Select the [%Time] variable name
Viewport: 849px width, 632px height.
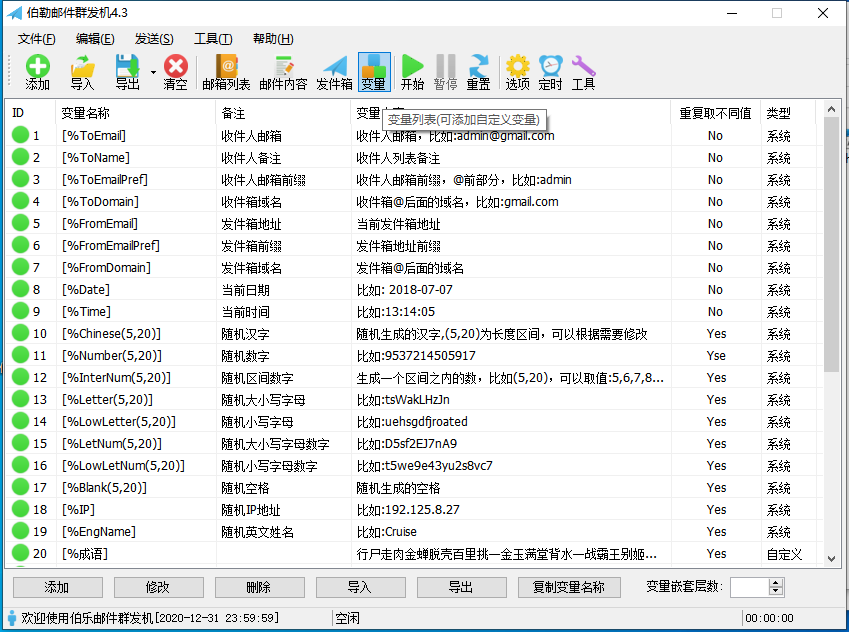coord(86,312)
